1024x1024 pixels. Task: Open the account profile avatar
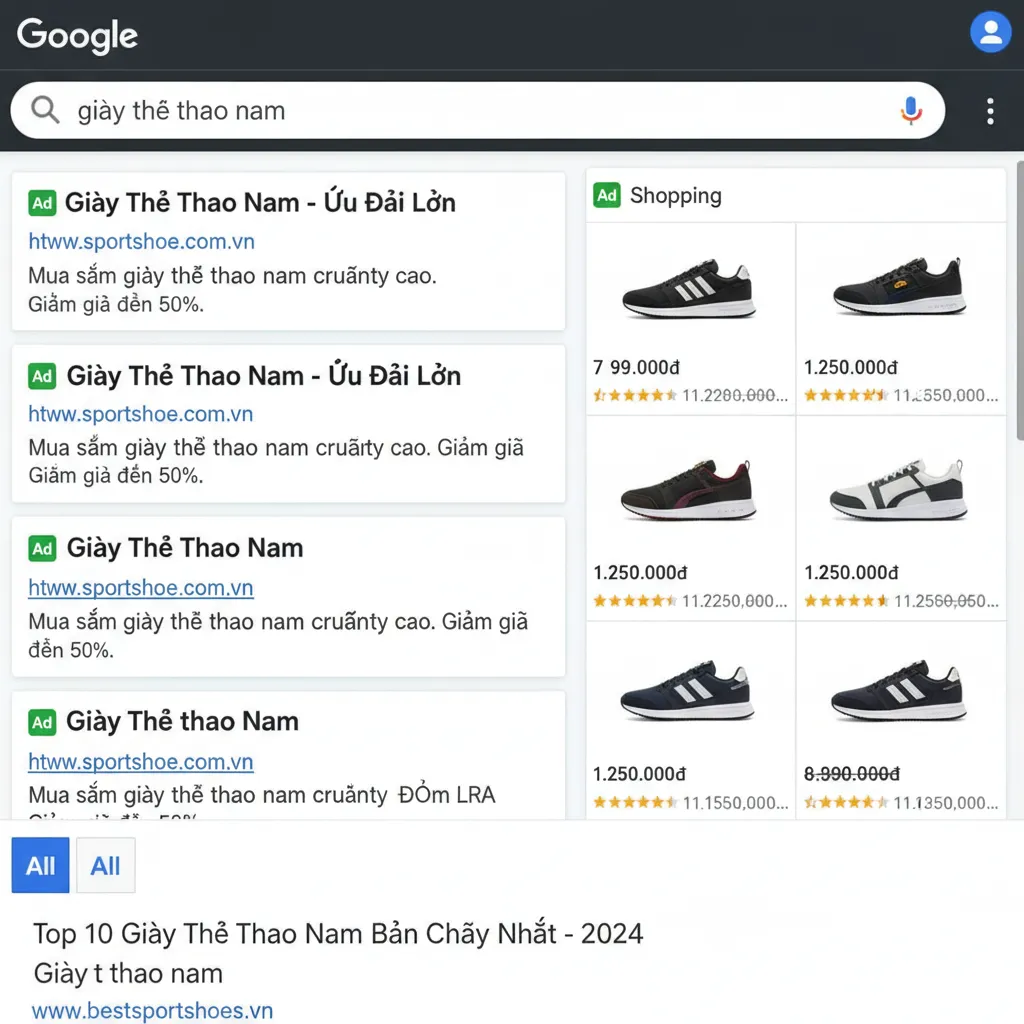tap(990, 32)
